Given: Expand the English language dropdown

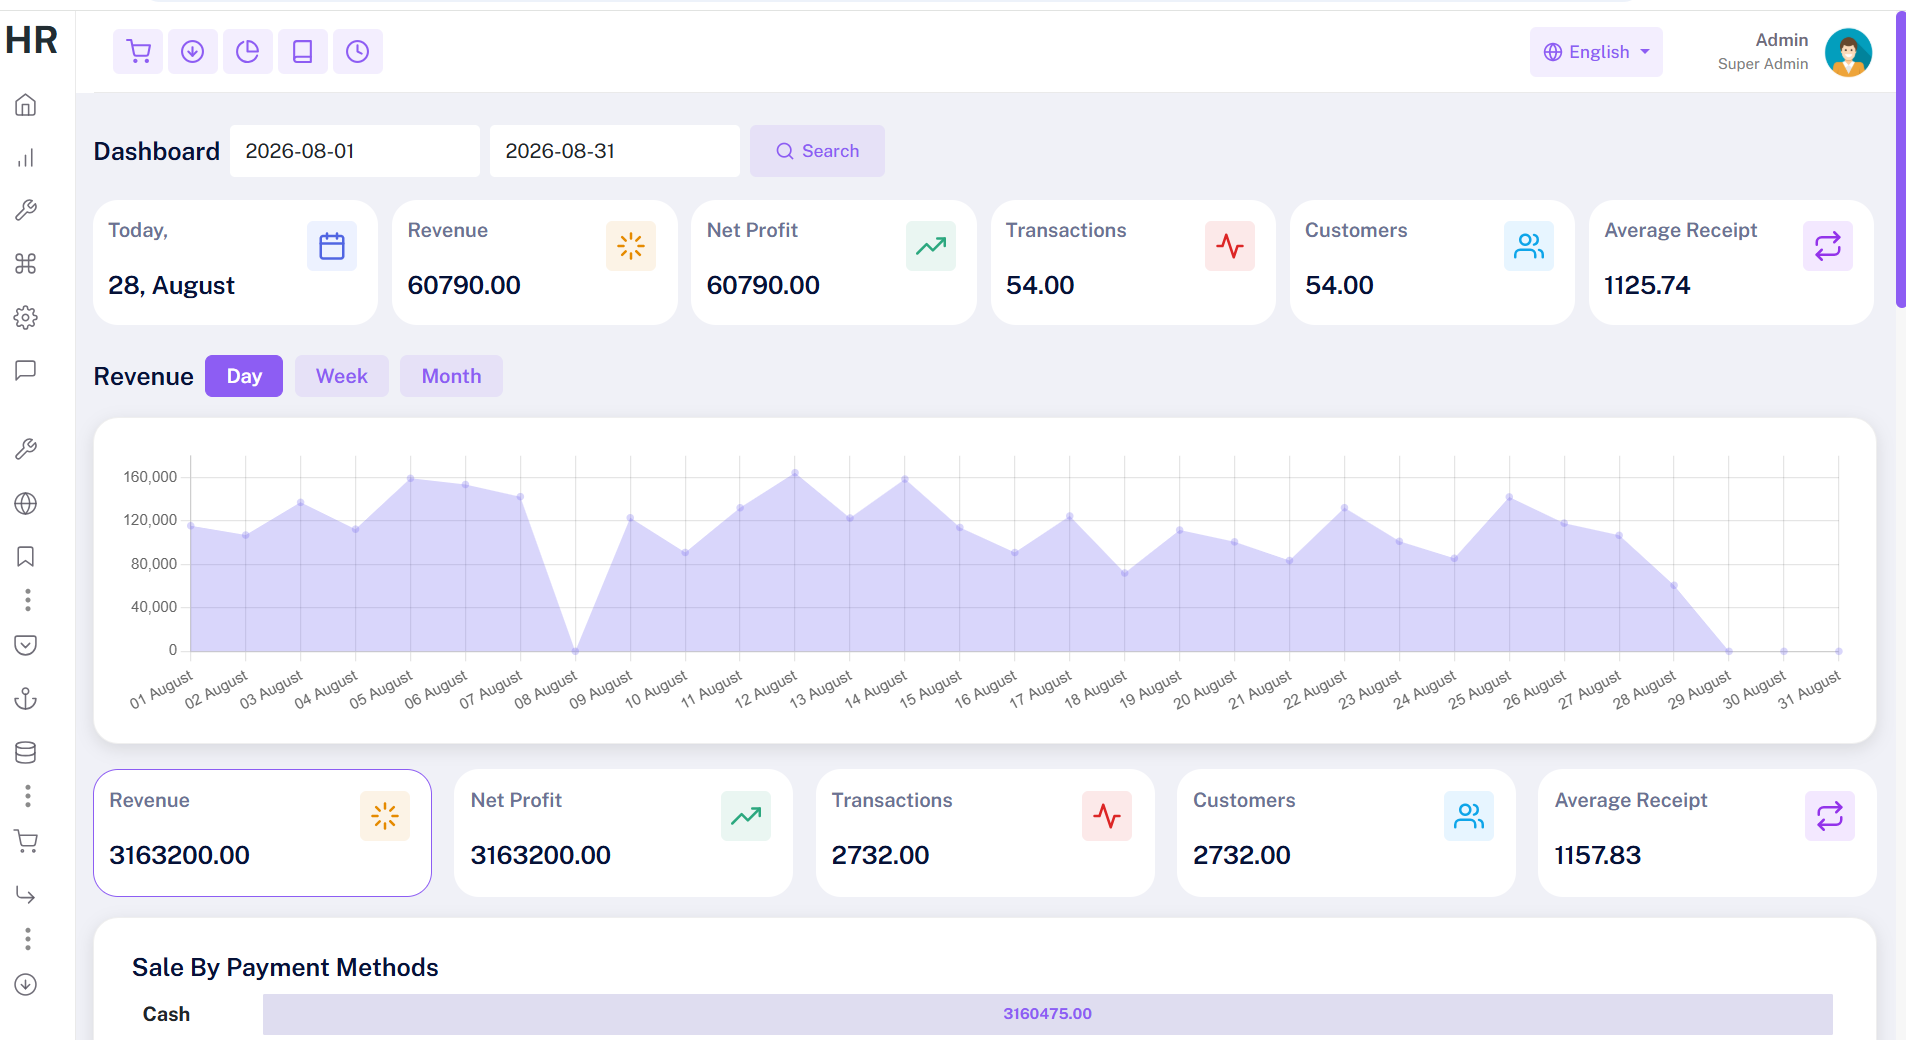Looking at the screenshot, I should 1596,52.
